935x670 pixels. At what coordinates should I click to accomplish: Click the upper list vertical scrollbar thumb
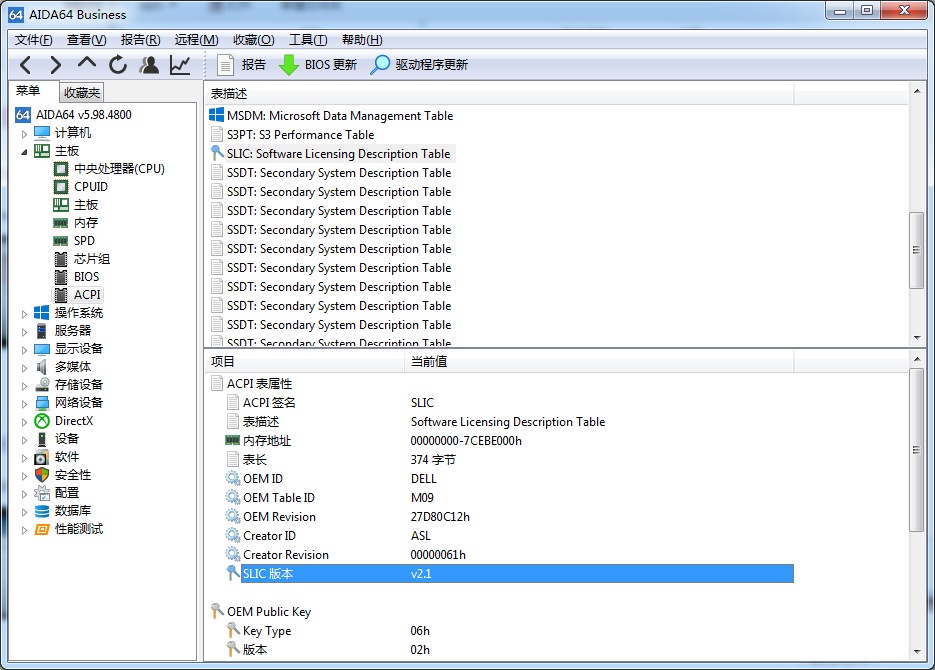(x=916, y=250)
